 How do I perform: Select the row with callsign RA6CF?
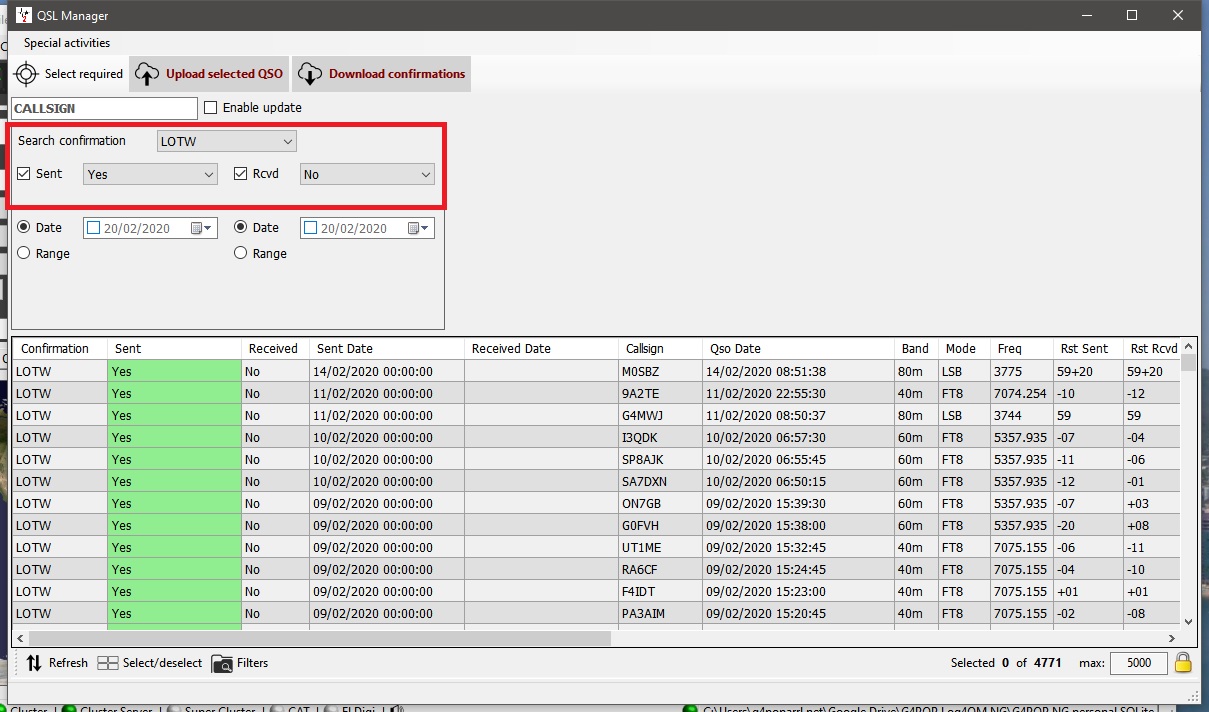tap(596, 569)
